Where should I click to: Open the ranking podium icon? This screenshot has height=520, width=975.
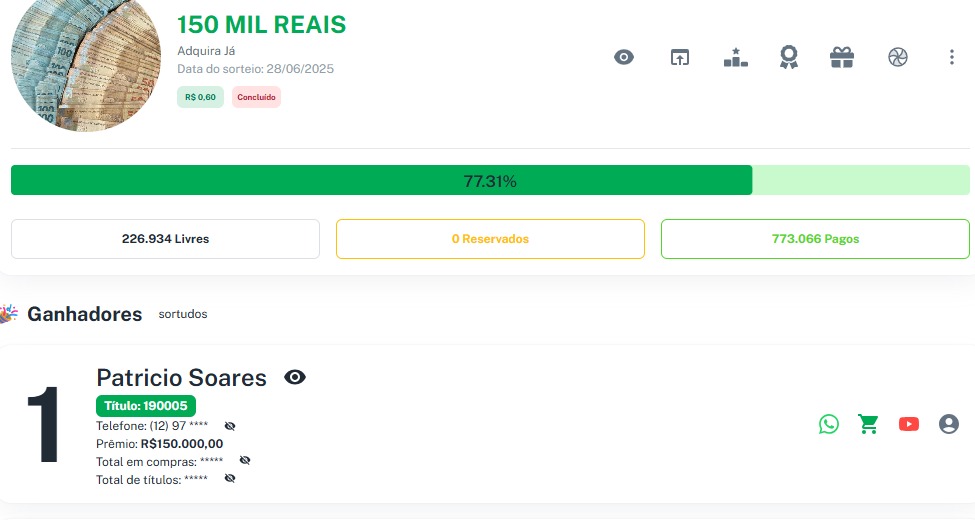735,57
